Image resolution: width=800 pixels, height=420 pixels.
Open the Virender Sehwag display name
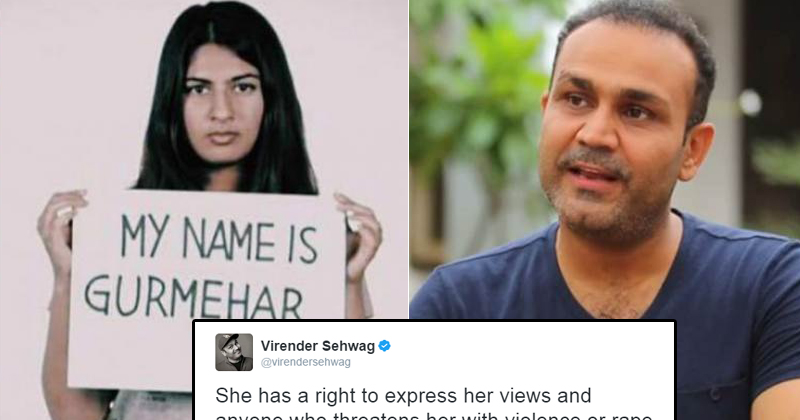tap(318, 346)
